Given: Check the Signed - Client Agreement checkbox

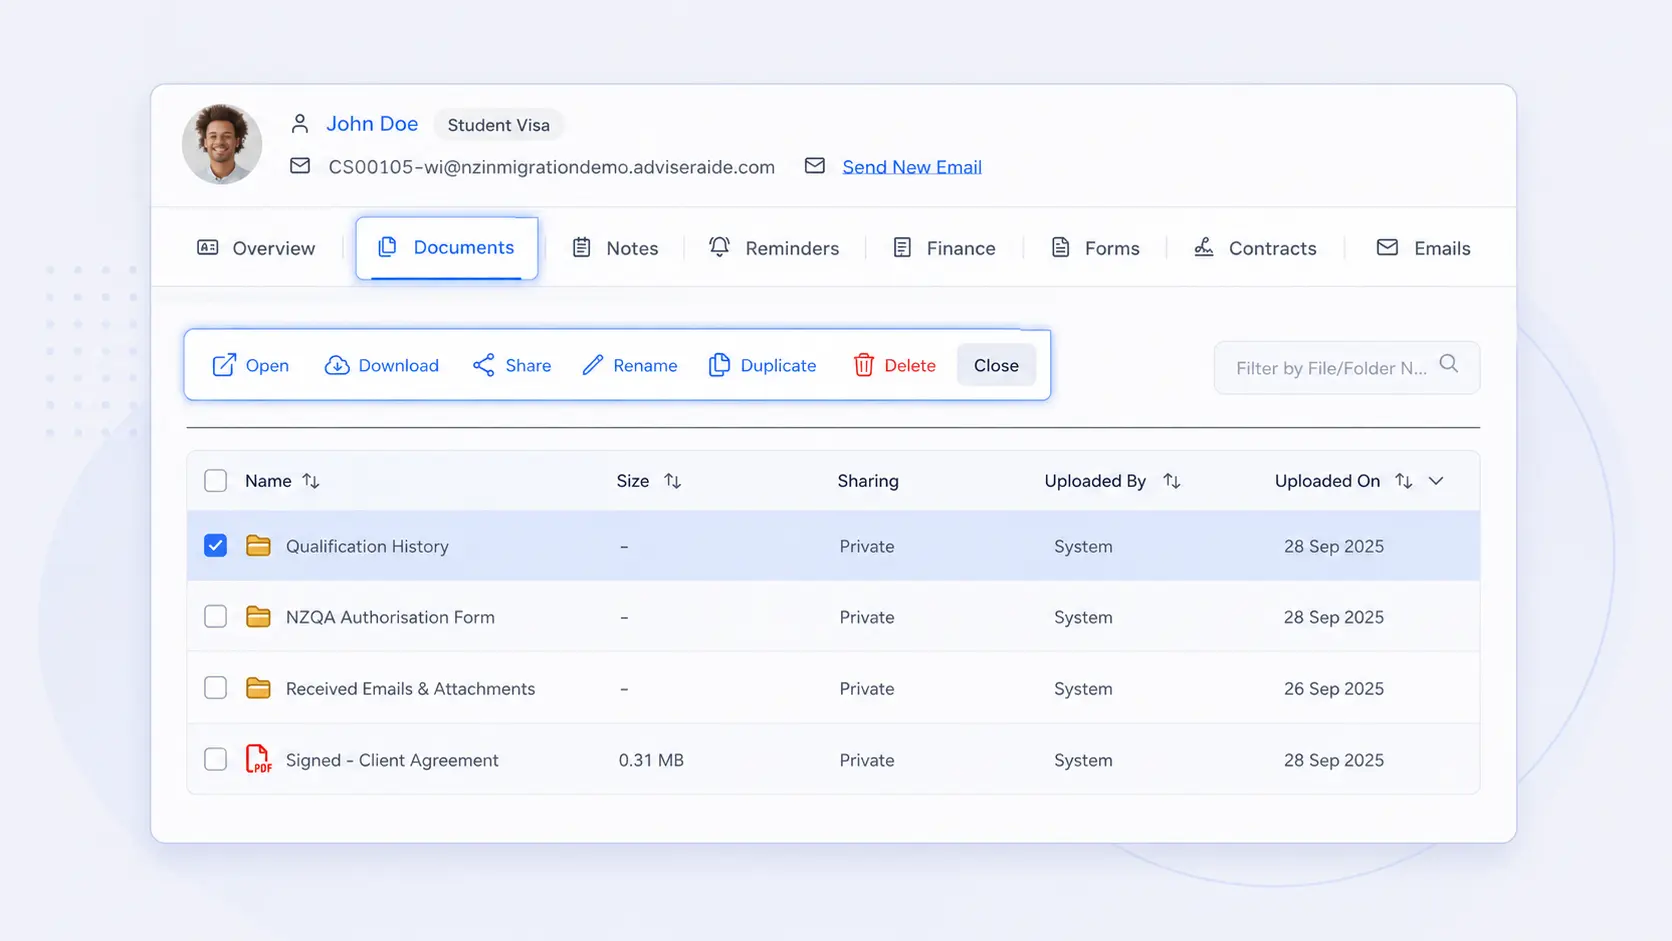Looking at the screenshot, I should pyautogui.click(x=215, y=759).
